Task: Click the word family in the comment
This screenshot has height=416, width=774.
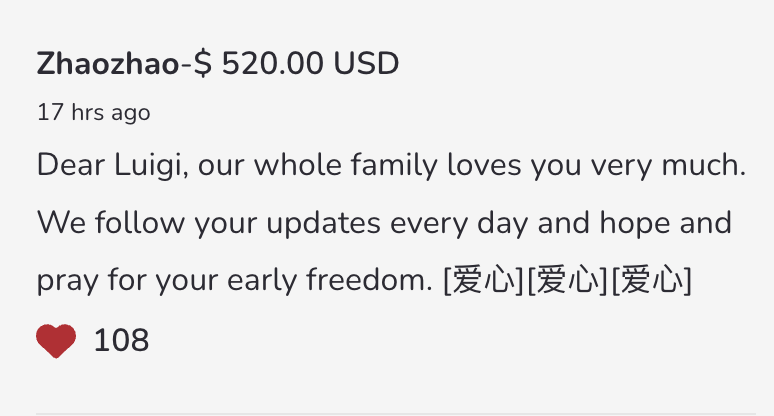Action: 394,165
